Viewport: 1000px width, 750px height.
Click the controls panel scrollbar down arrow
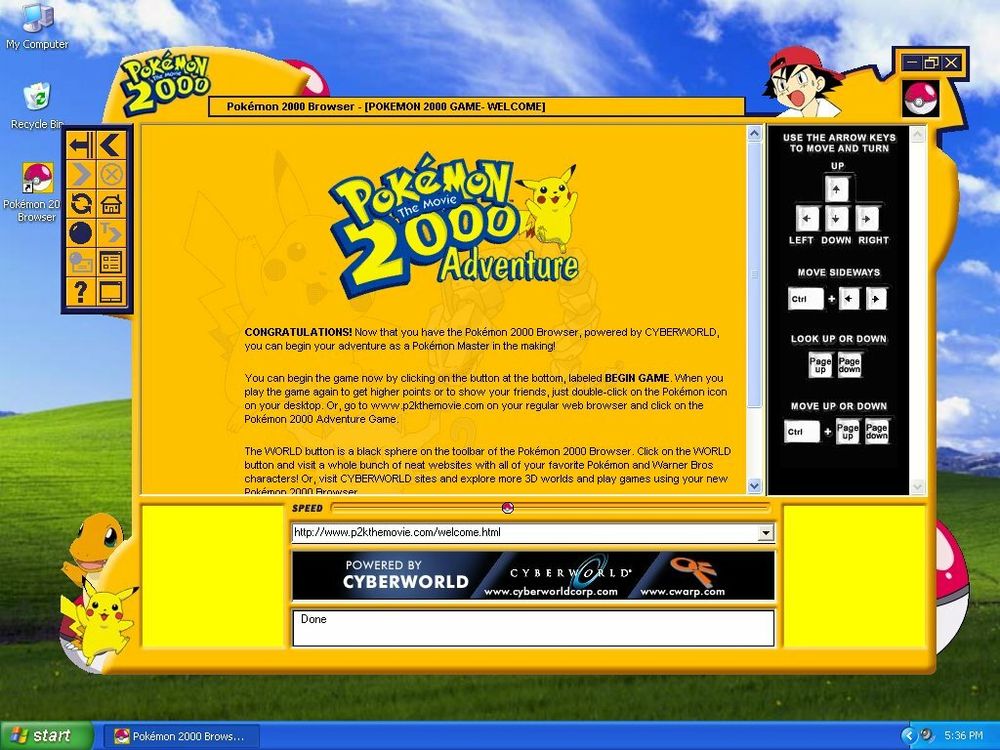(x=918, y=487)
